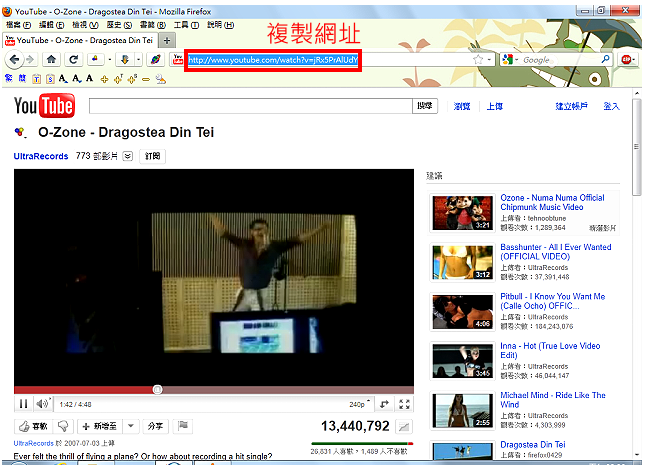Mute the video with the speaker icon
650x470 pixels.
coord(43,404)
